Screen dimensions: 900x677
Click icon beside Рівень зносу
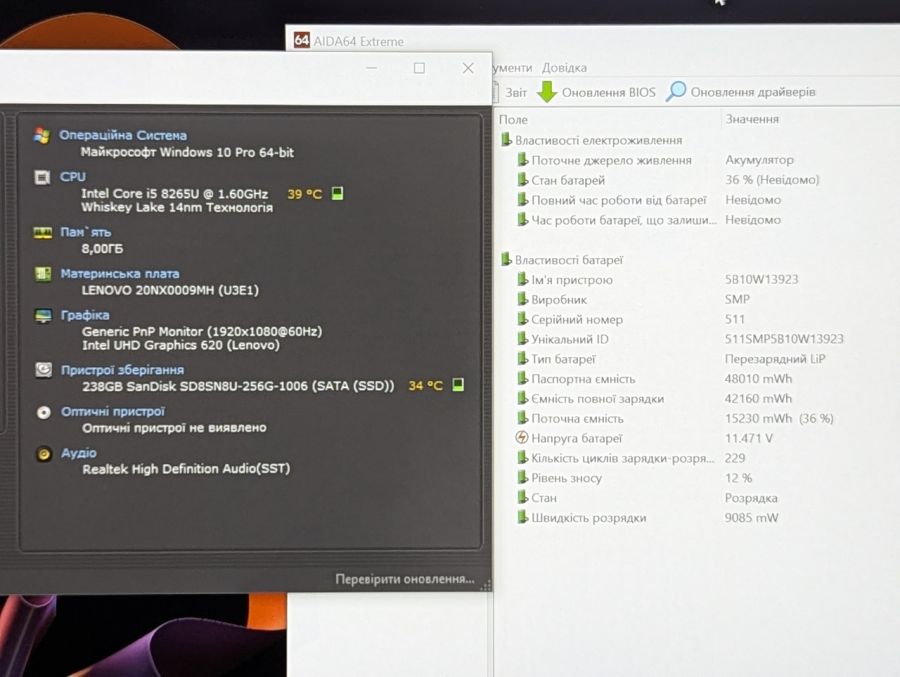tap(522, 477)
